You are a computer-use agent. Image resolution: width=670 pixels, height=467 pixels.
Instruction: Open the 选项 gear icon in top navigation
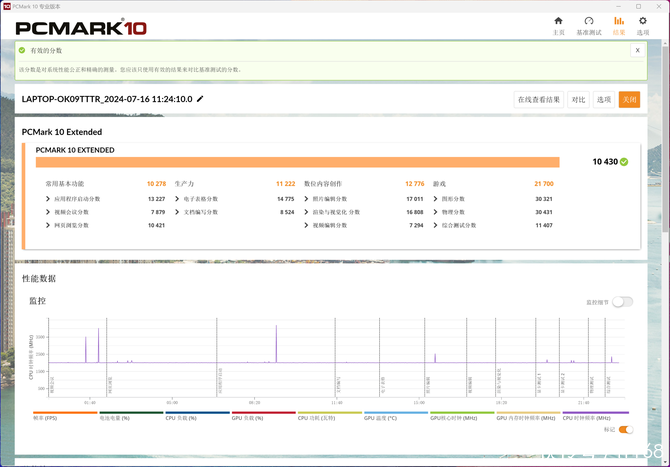643,25
